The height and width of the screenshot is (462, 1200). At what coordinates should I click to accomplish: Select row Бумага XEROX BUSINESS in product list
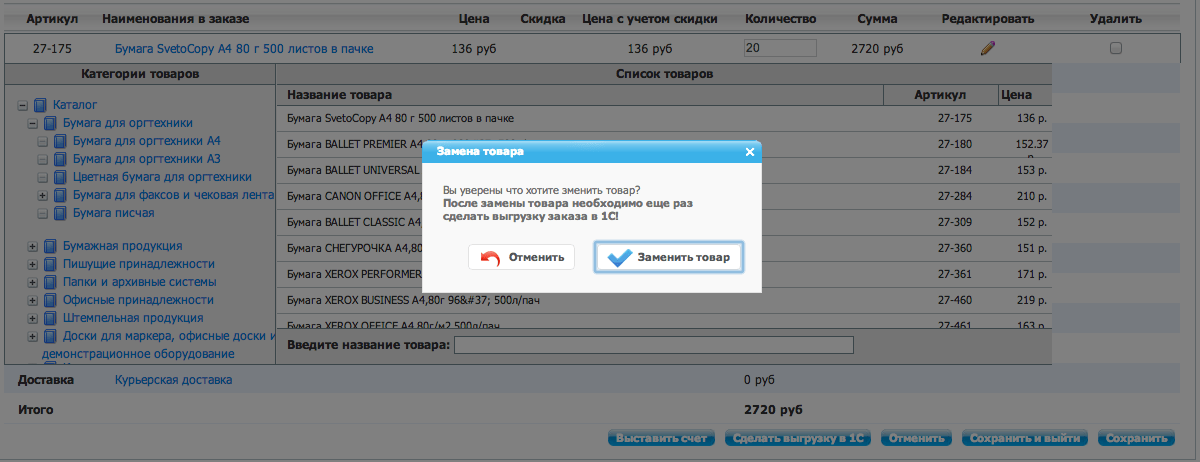pyautogui.click(x=664, y=300)
